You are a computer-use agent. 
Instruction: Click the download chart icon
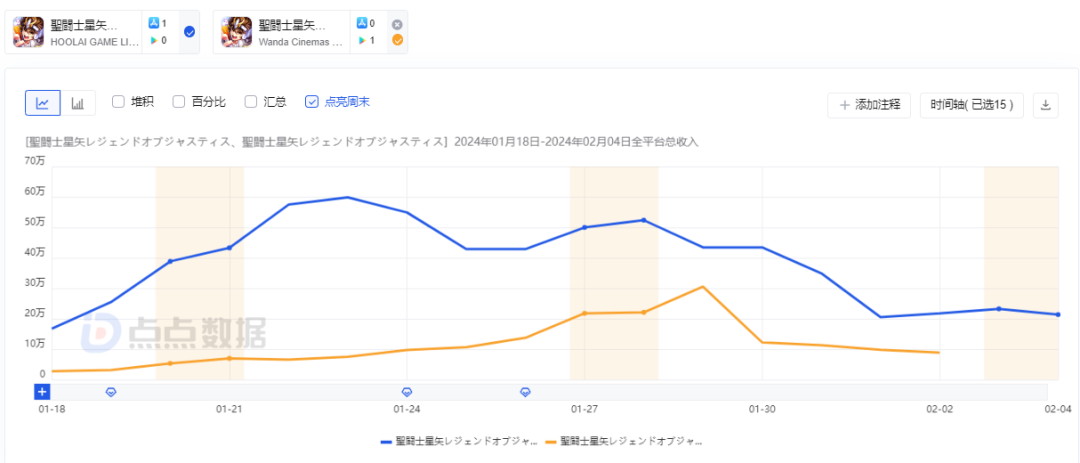(1045, 104)
